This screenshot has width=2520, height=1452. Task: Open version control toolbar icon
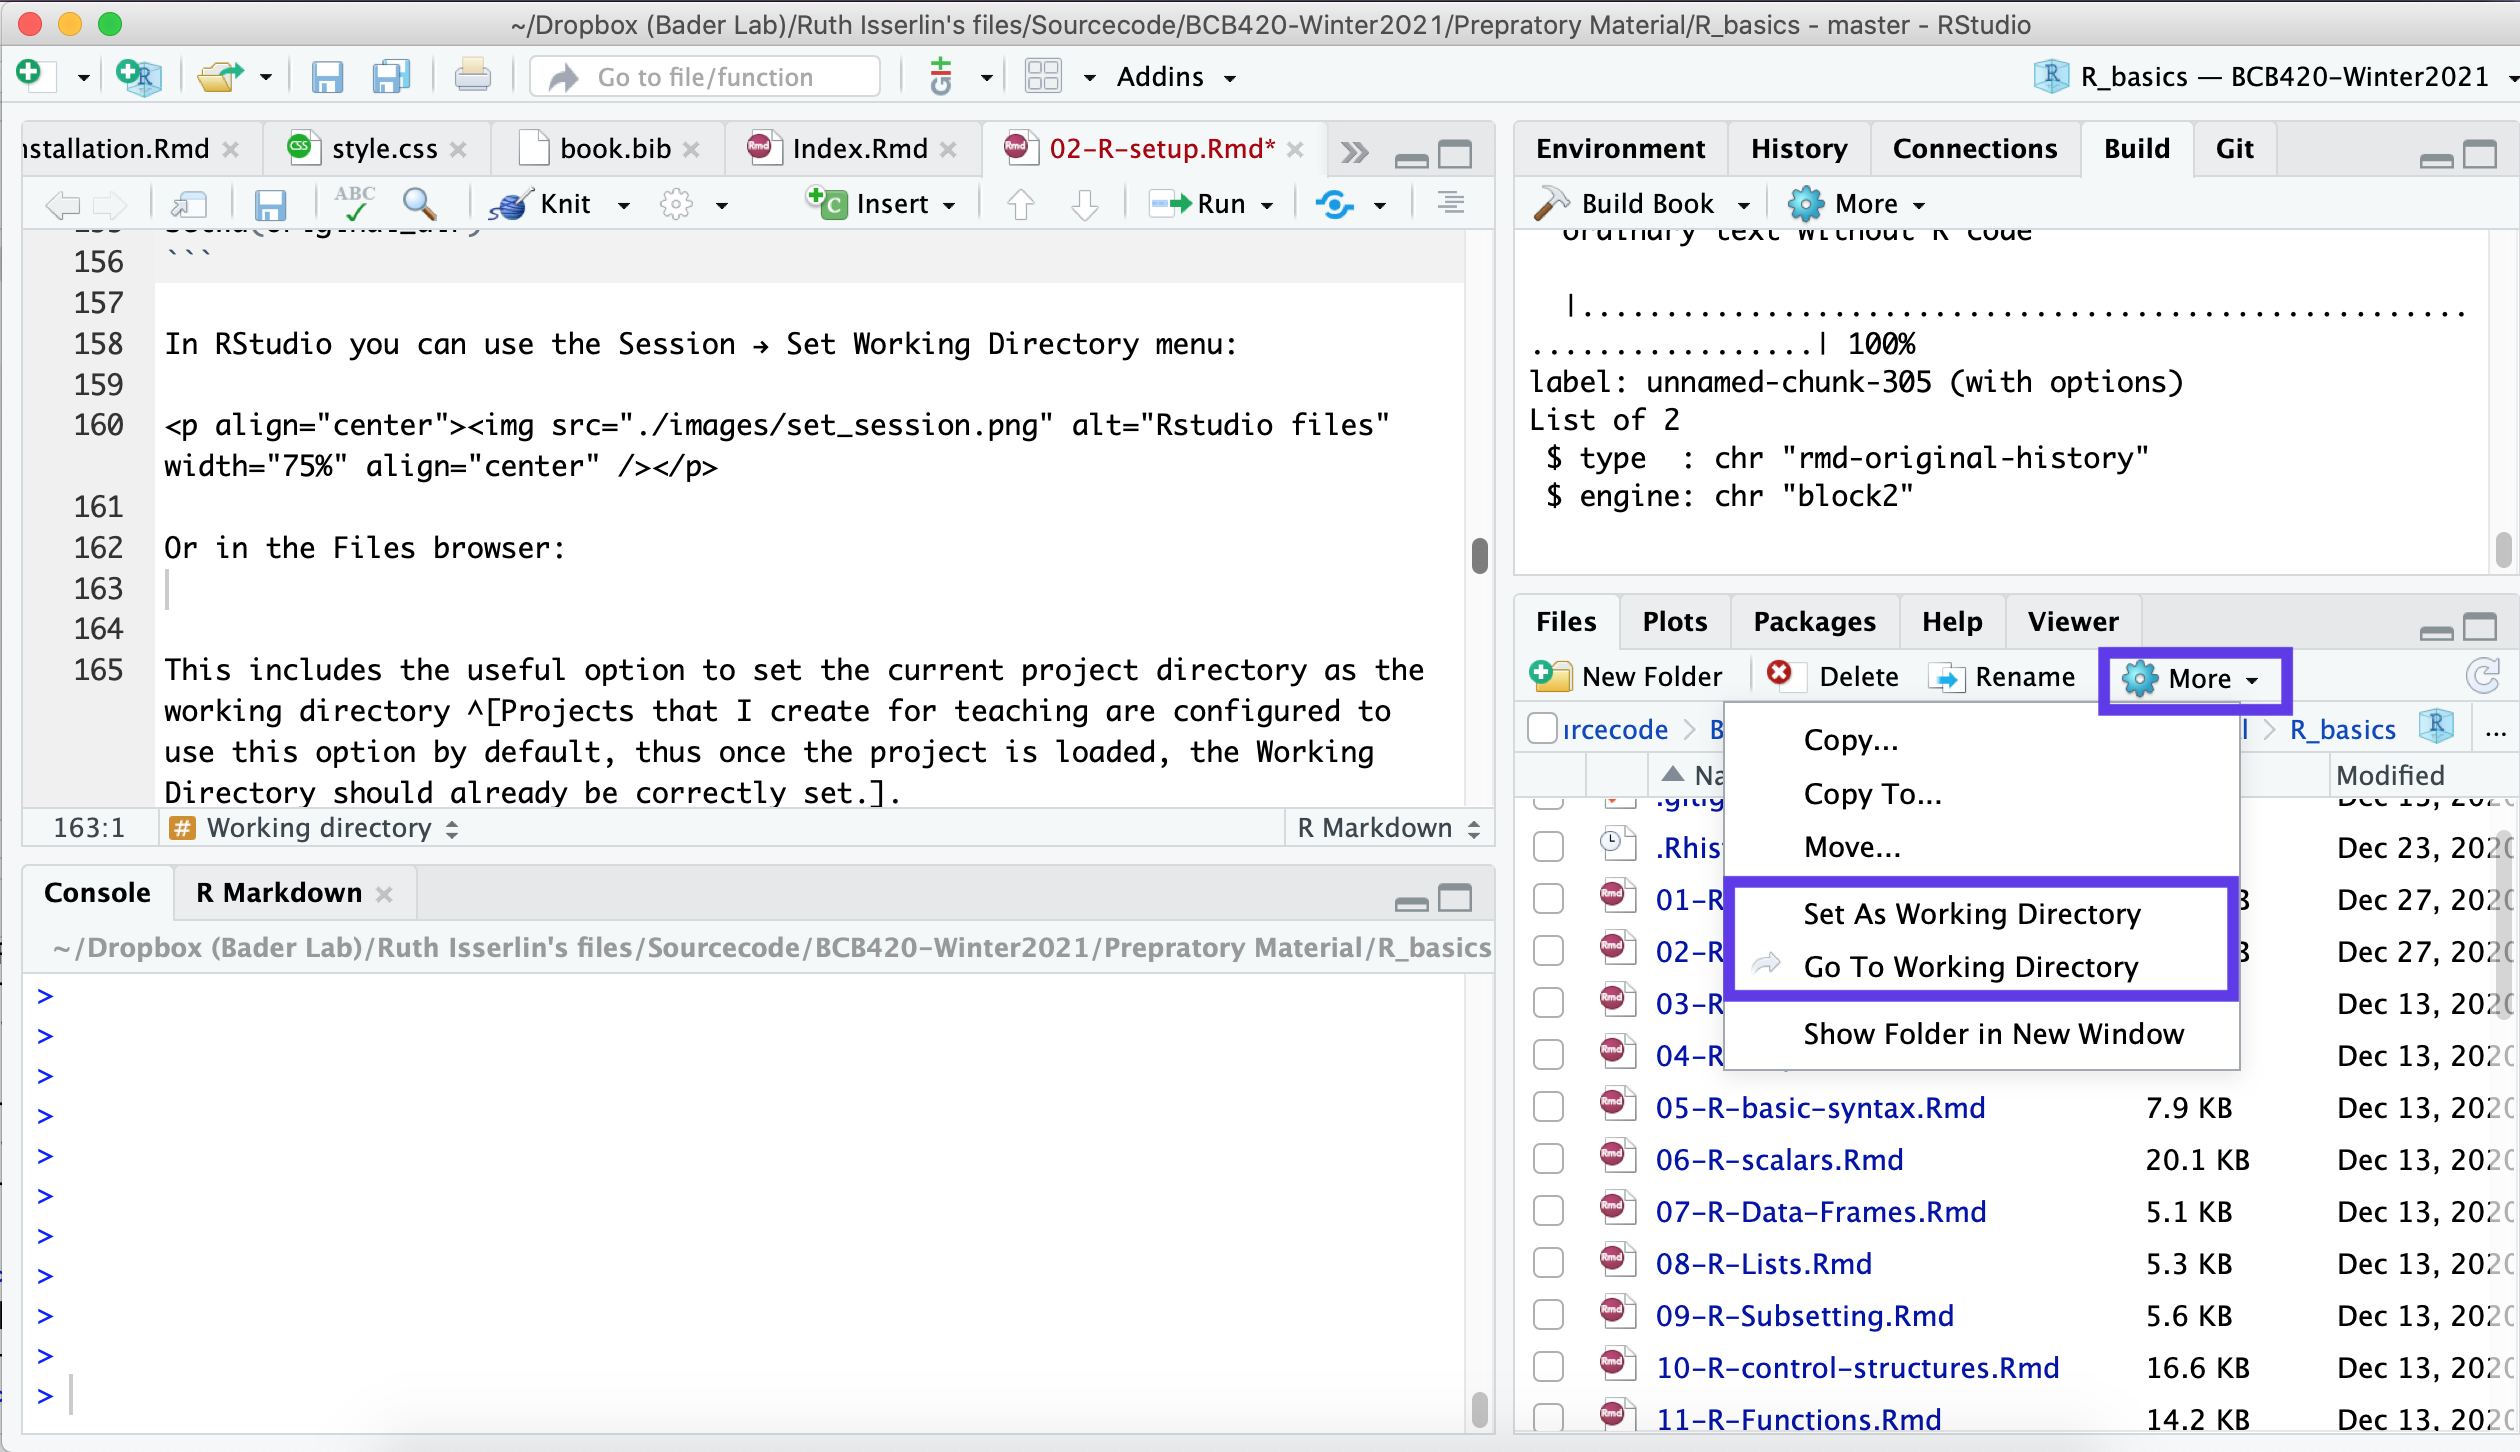(x=940, y=76)
